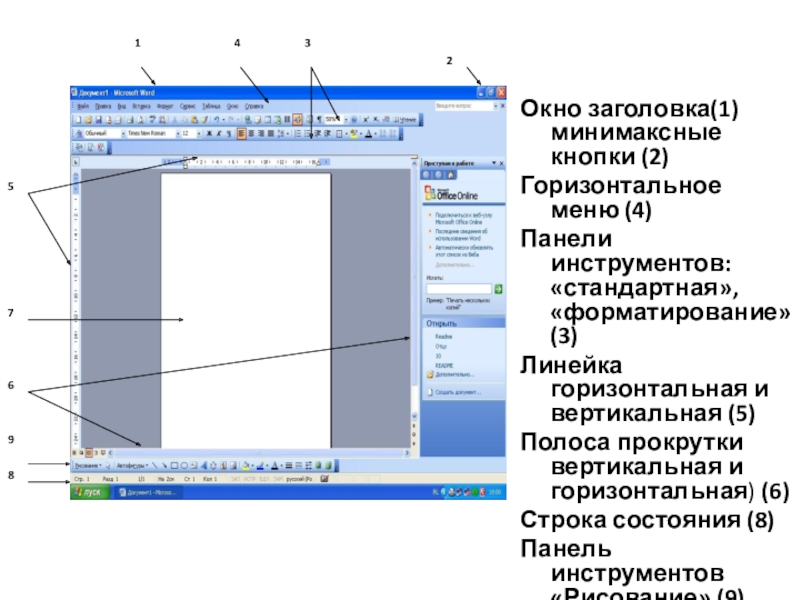Click the green search arrow button
800x600 pixels.
coord(498,289)
